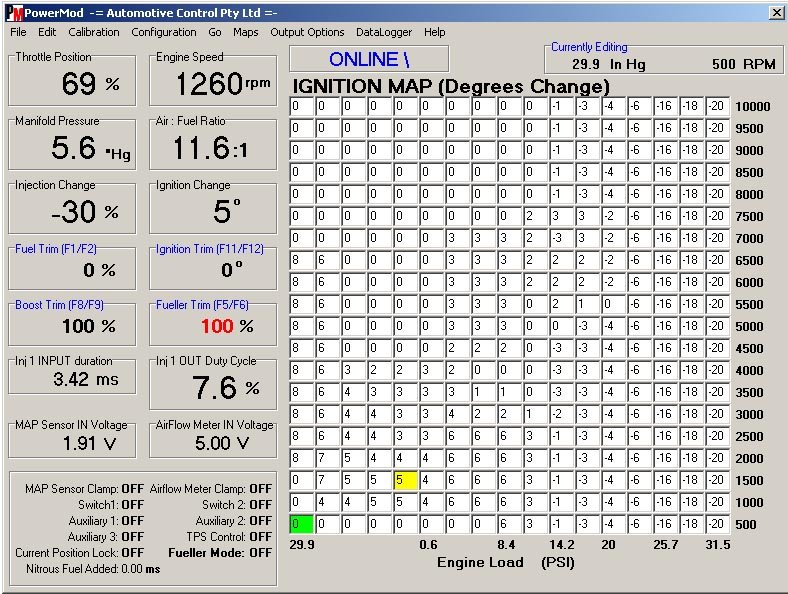Select the -18 cell in the 4000 RPM row
The height and width of the screenshot is (594, 788).
pyautogui.click(x=692, y=370)
